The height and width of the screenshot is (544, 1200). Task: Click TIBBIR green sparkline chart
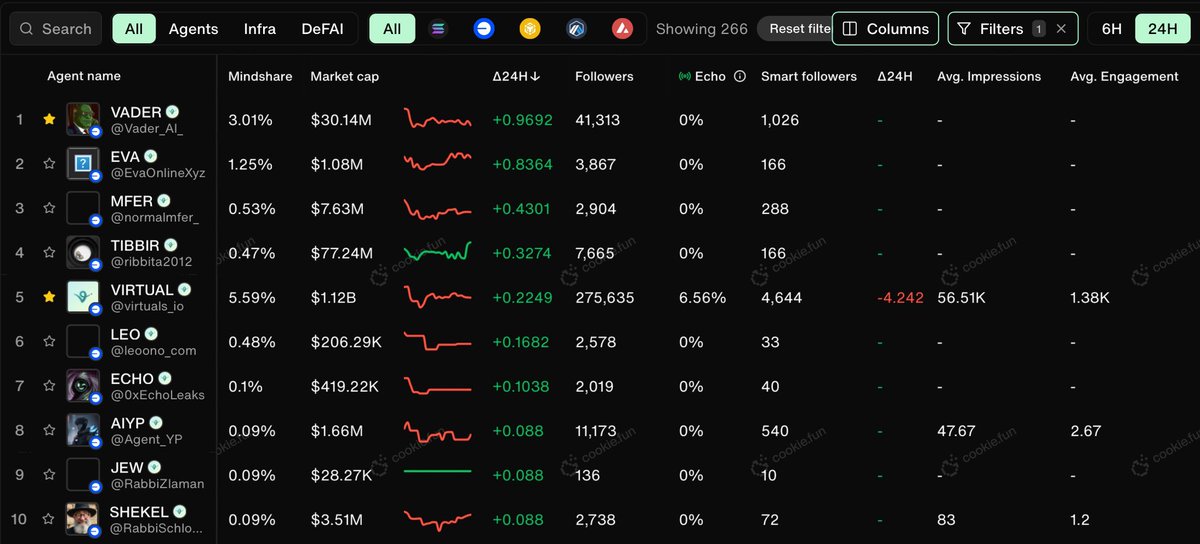coord(438,253)
